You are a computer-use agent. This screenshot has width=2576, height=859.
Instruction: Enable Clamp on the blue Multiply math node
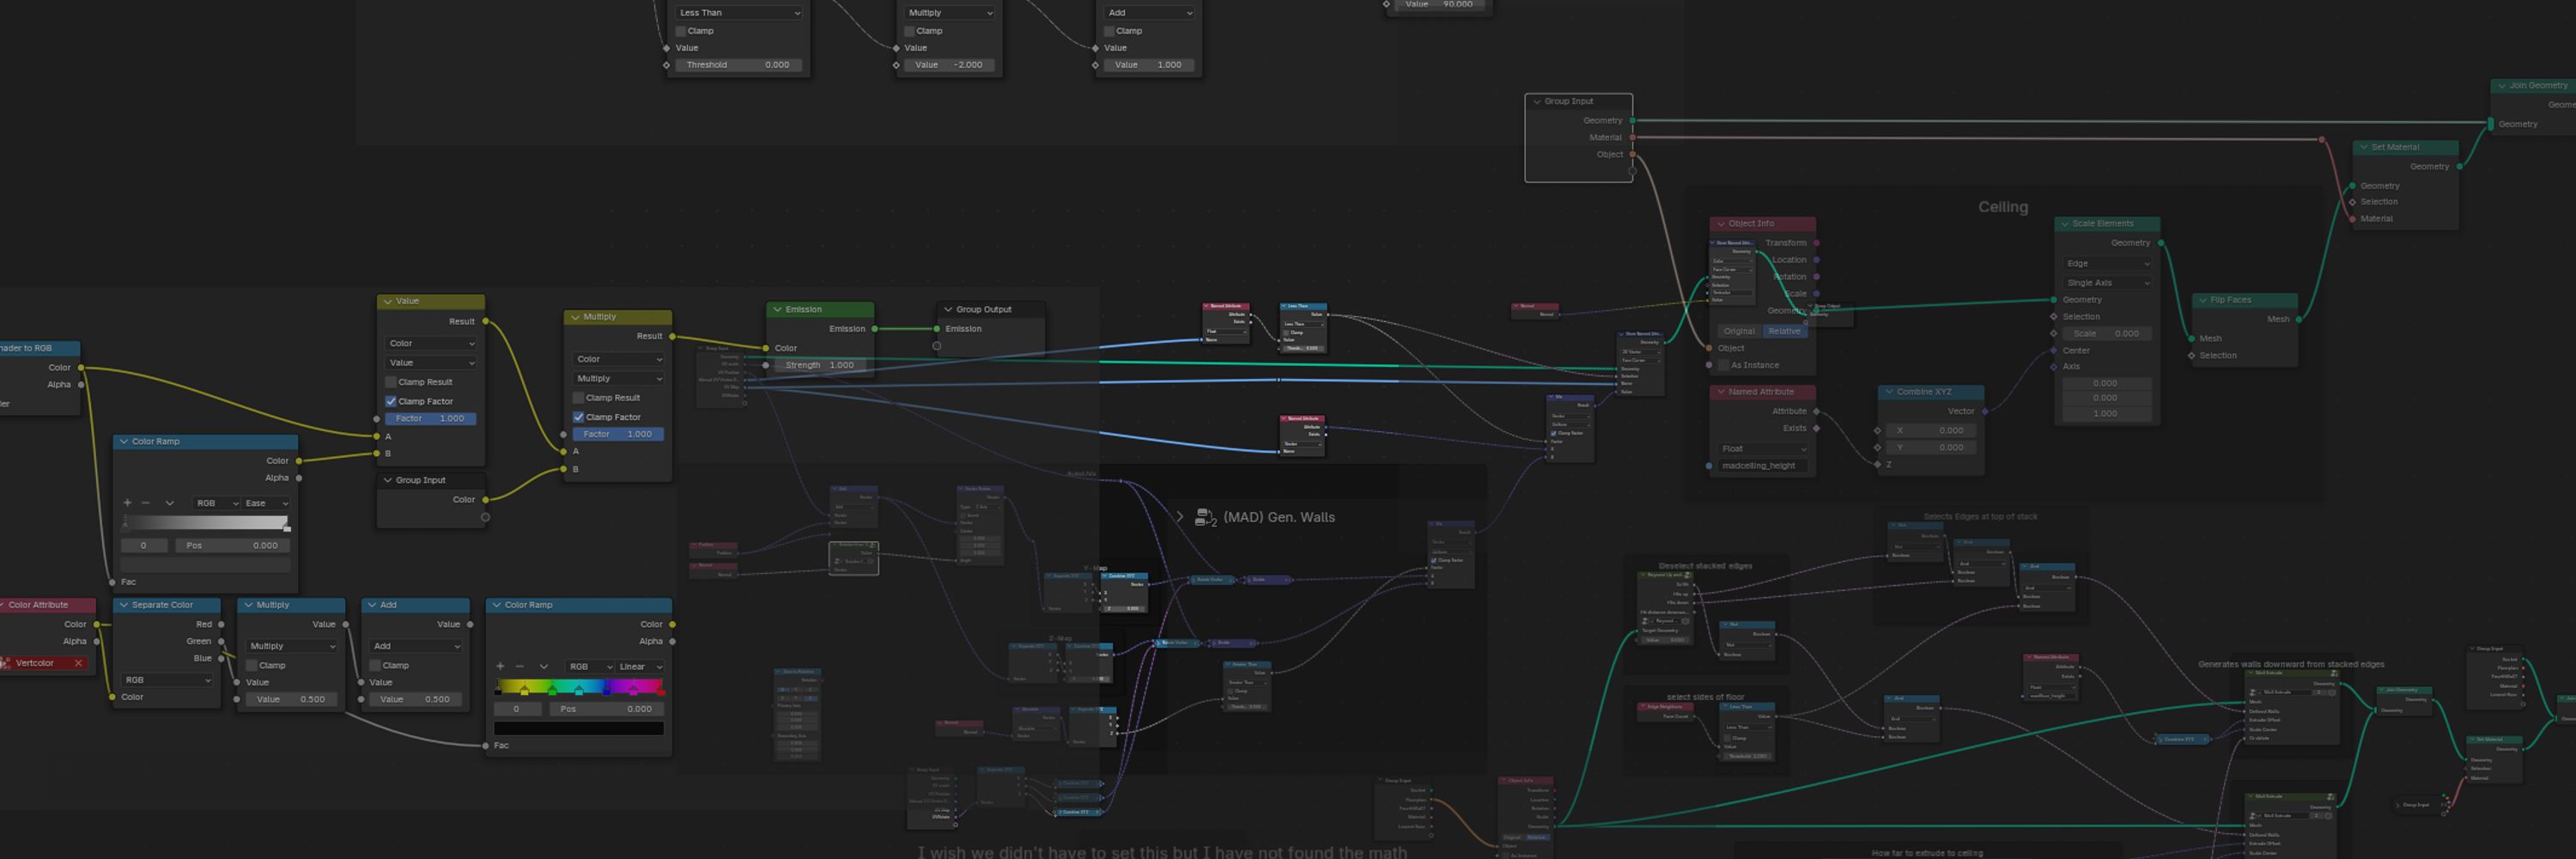(x=252, y=665)
